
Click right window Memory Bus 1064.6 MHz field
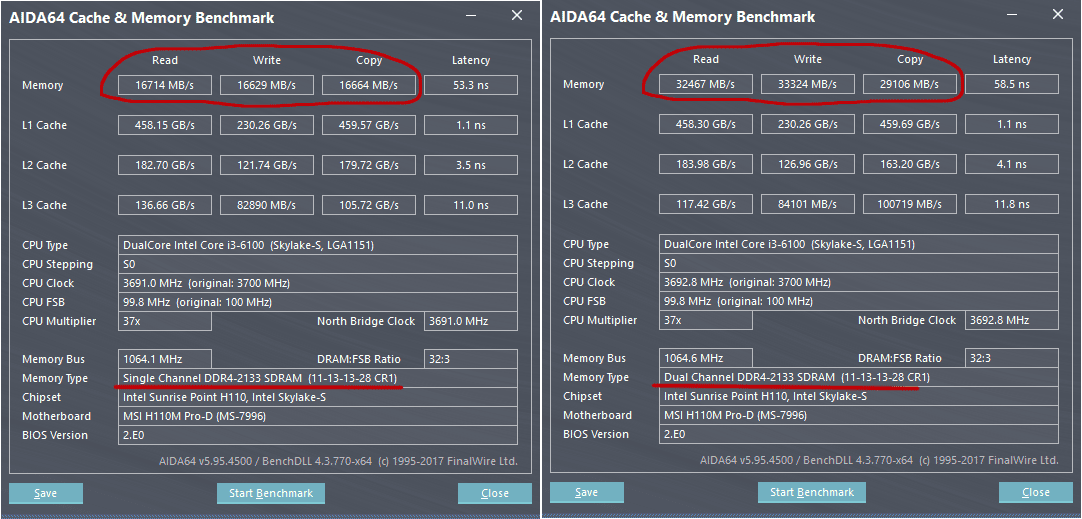tap(707, 358)
